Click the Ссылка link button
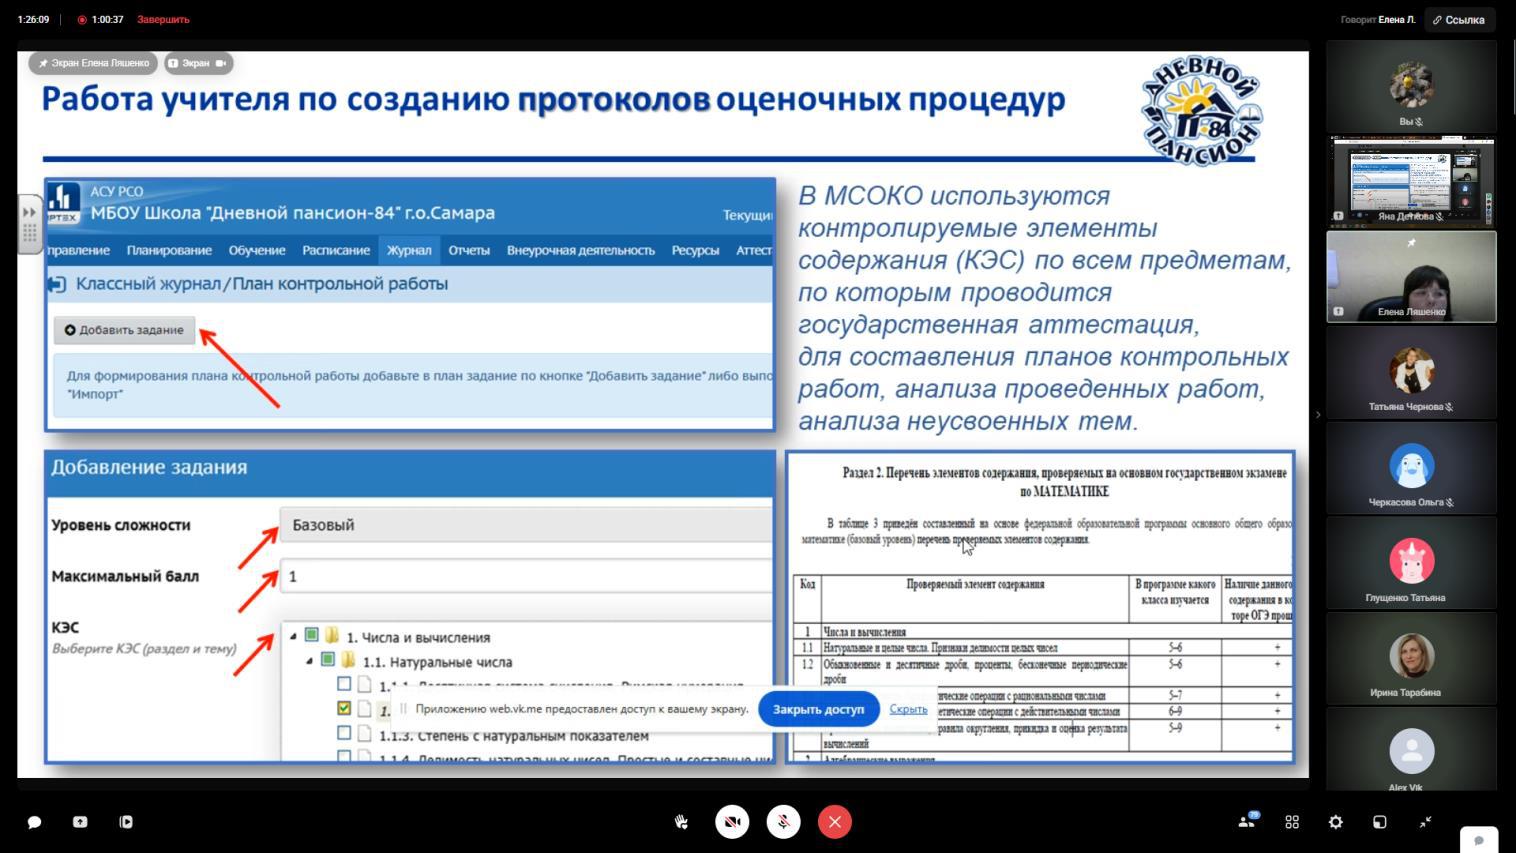Image resolution: width=1516 pixels, height=853 pixels. pyautogui.click(x=1460, y=19)
